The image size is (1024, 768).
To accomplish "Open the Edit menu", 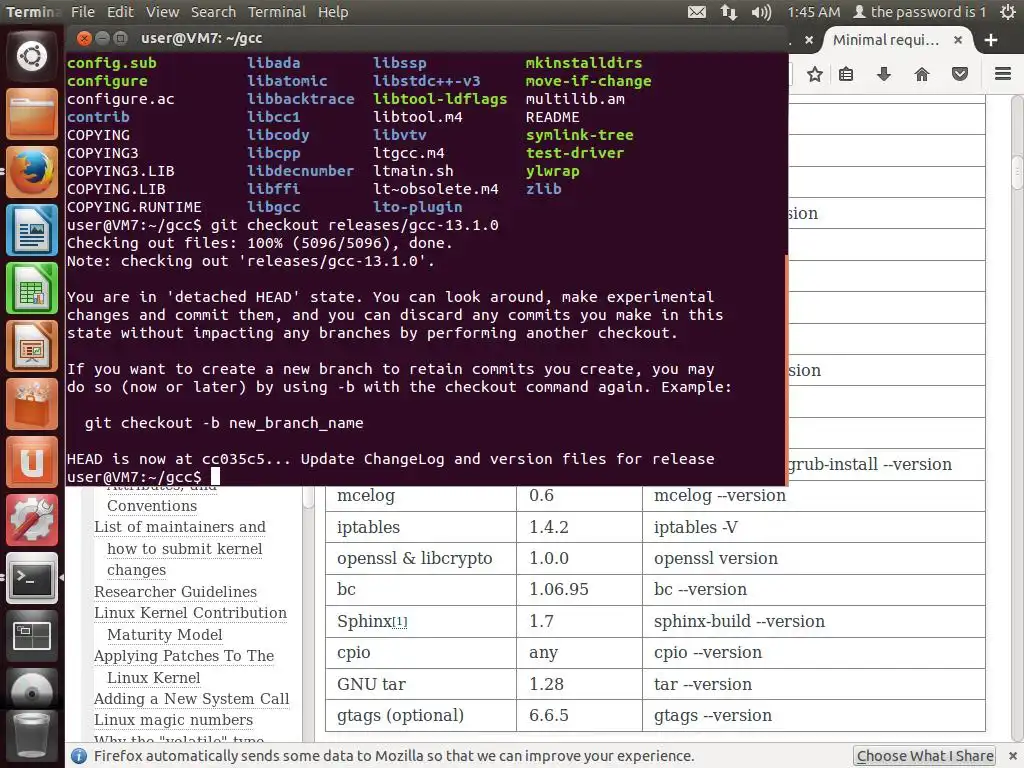I will [120, 12].
